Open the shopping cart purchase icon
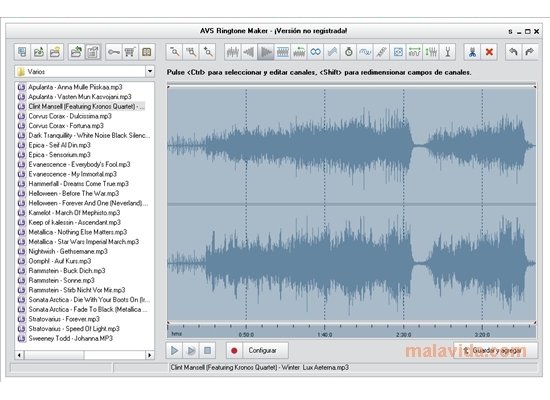This screenshot has width=550, height=400. (130, 52)
